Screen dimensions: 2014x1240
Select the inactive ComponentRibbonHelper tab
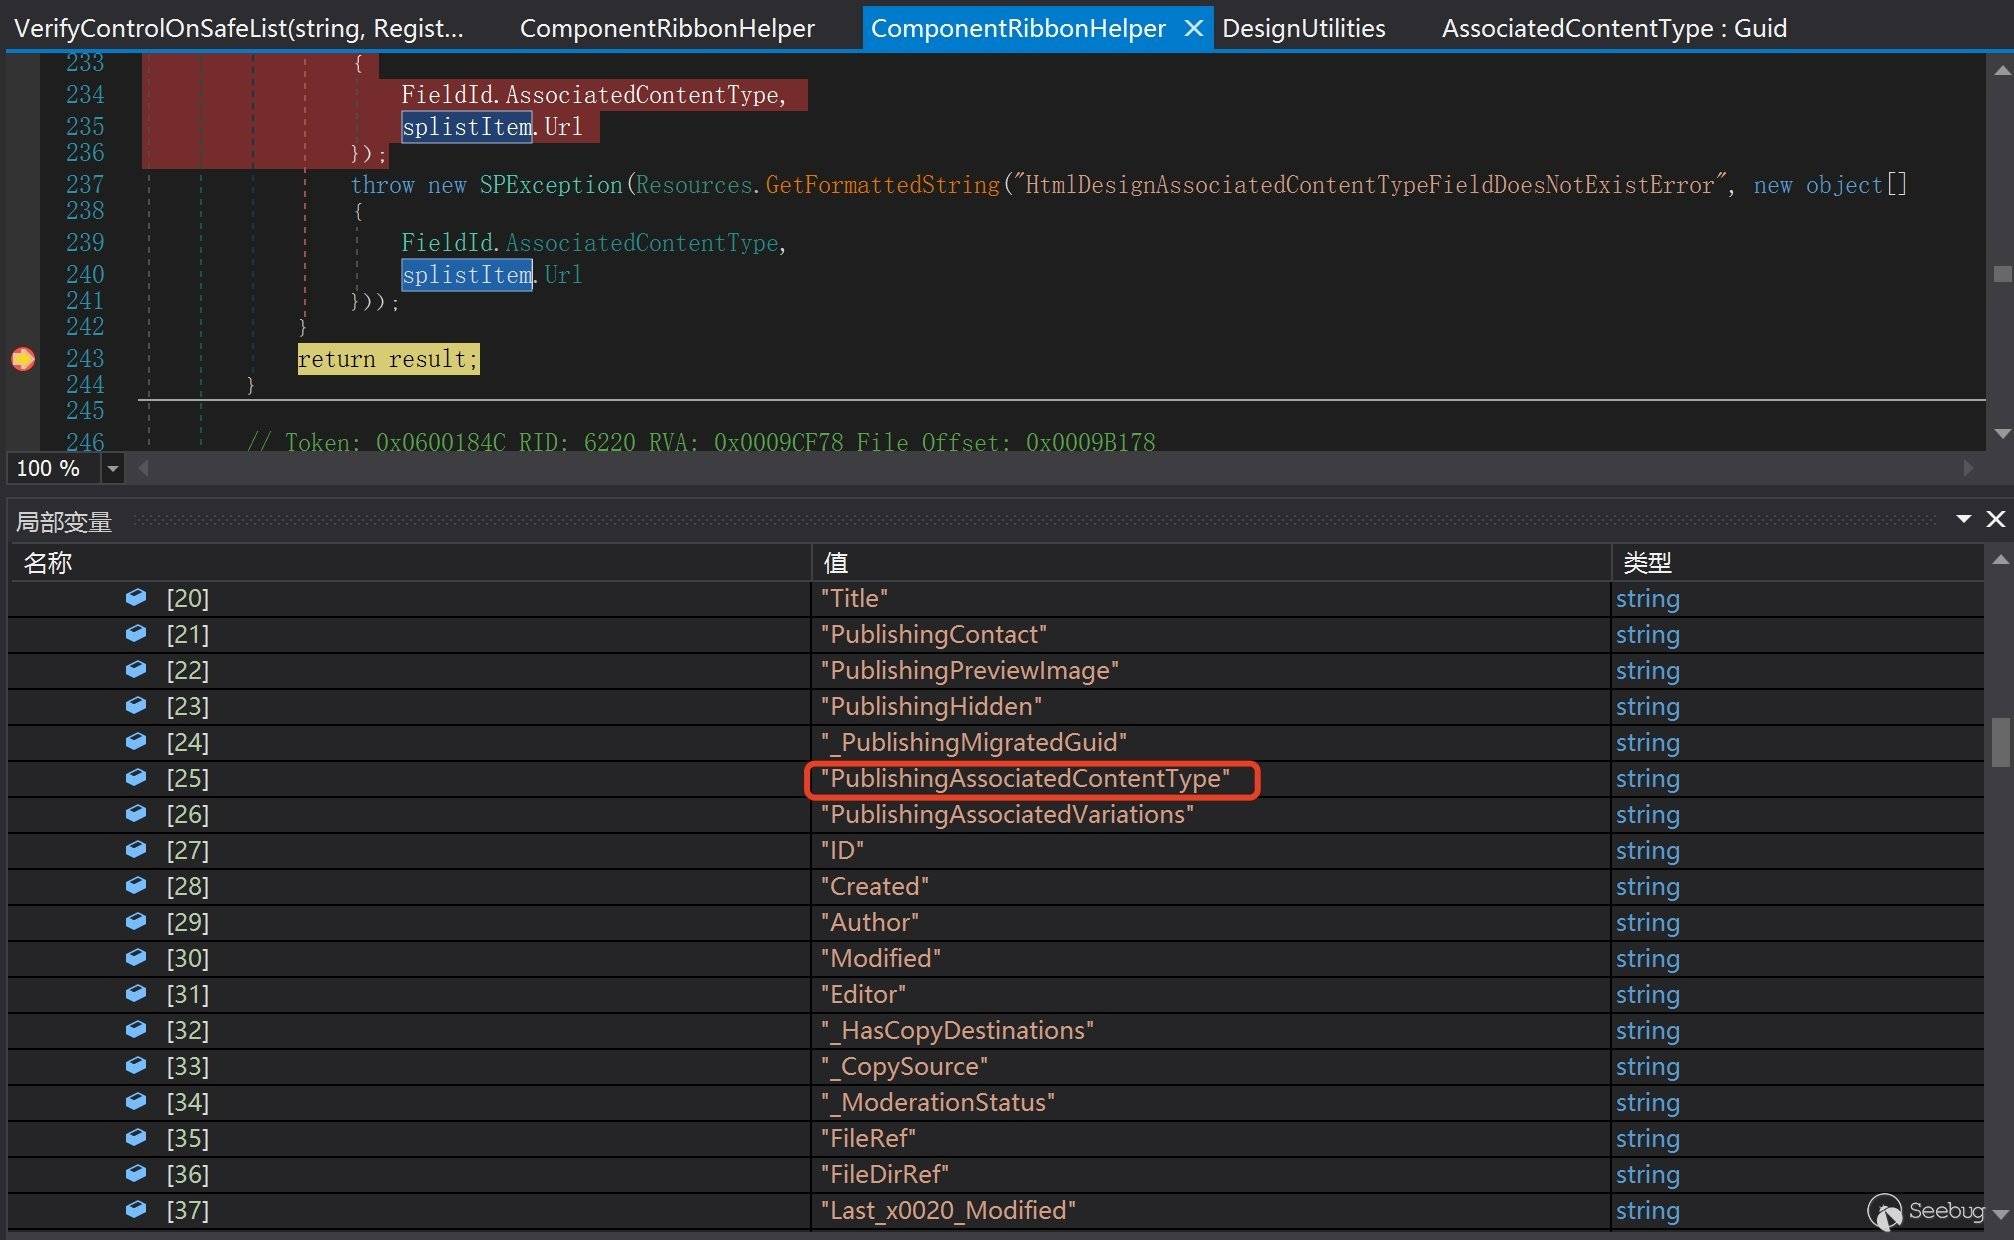pyautogui.click(x=667, y=28)
